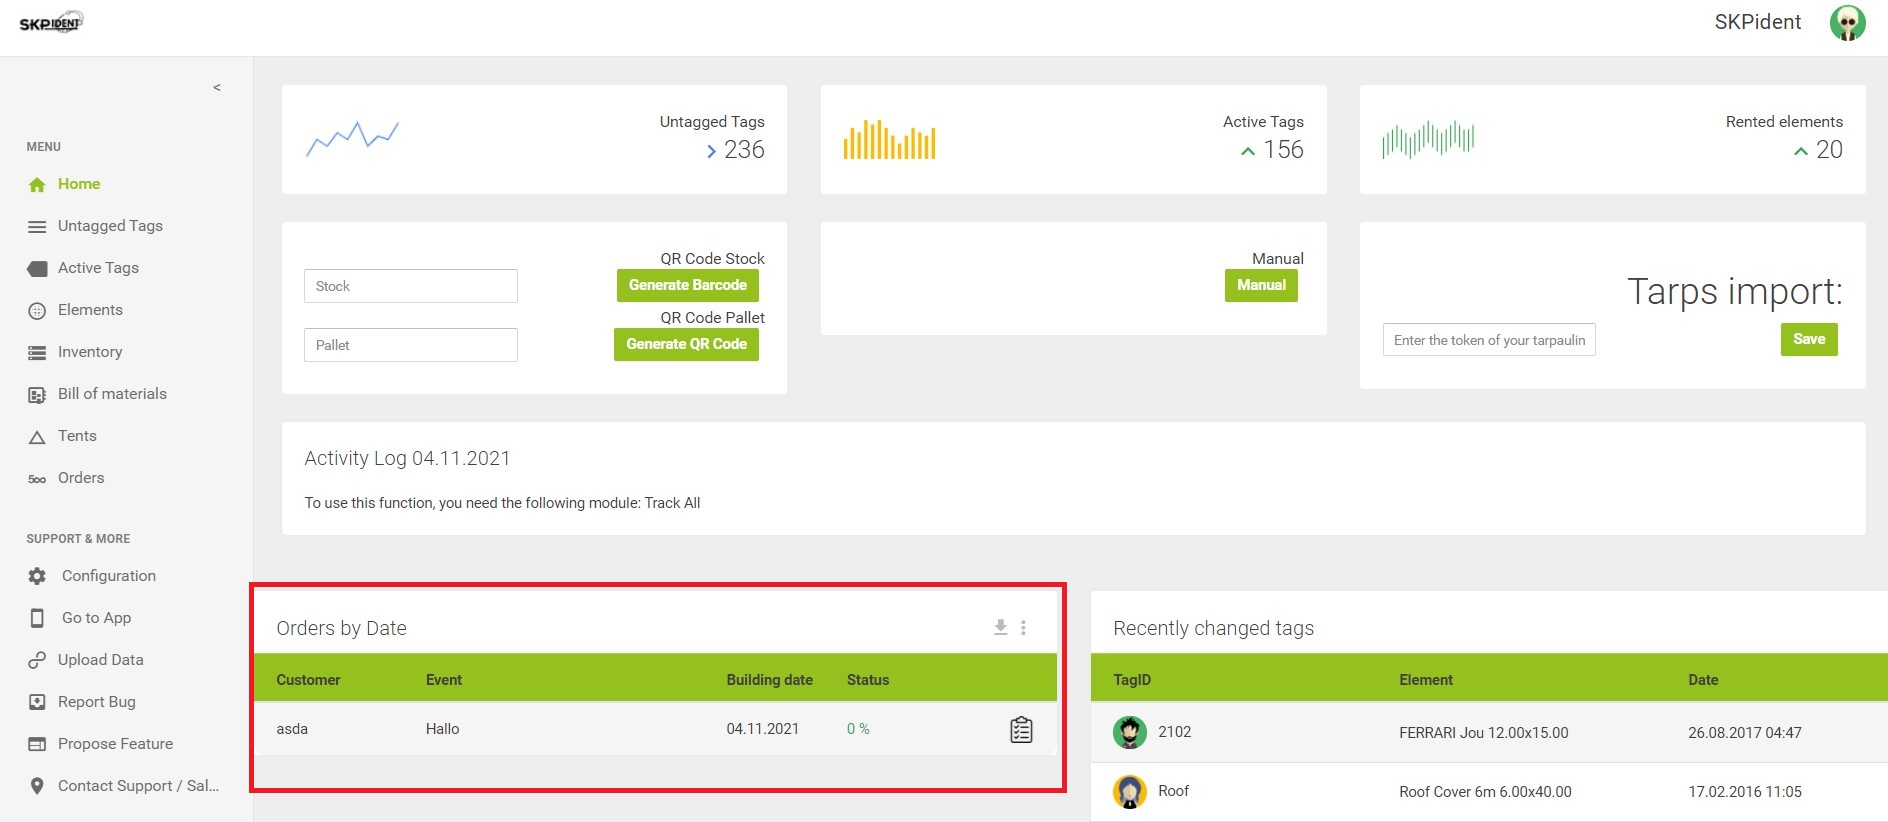Click TagID column header
Image resolution: width=1888 pixels, height=822 pixels.
pos(1132,680)
